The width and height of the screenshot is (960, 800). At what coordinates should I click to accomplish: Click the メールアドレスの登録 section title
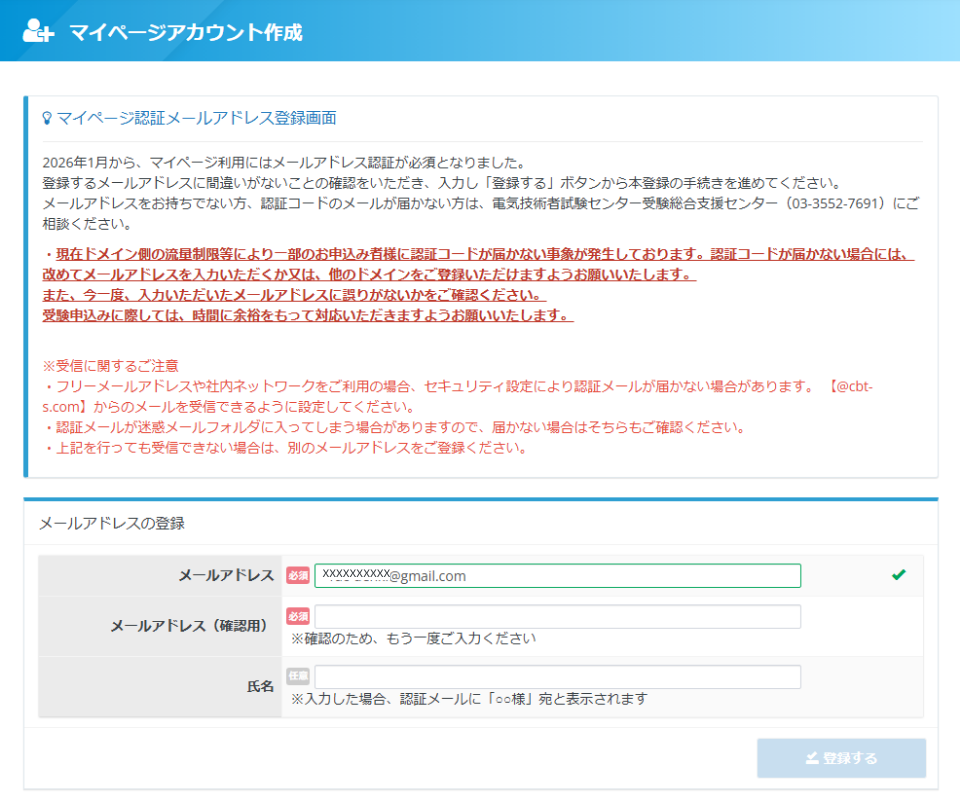[112, 523]
